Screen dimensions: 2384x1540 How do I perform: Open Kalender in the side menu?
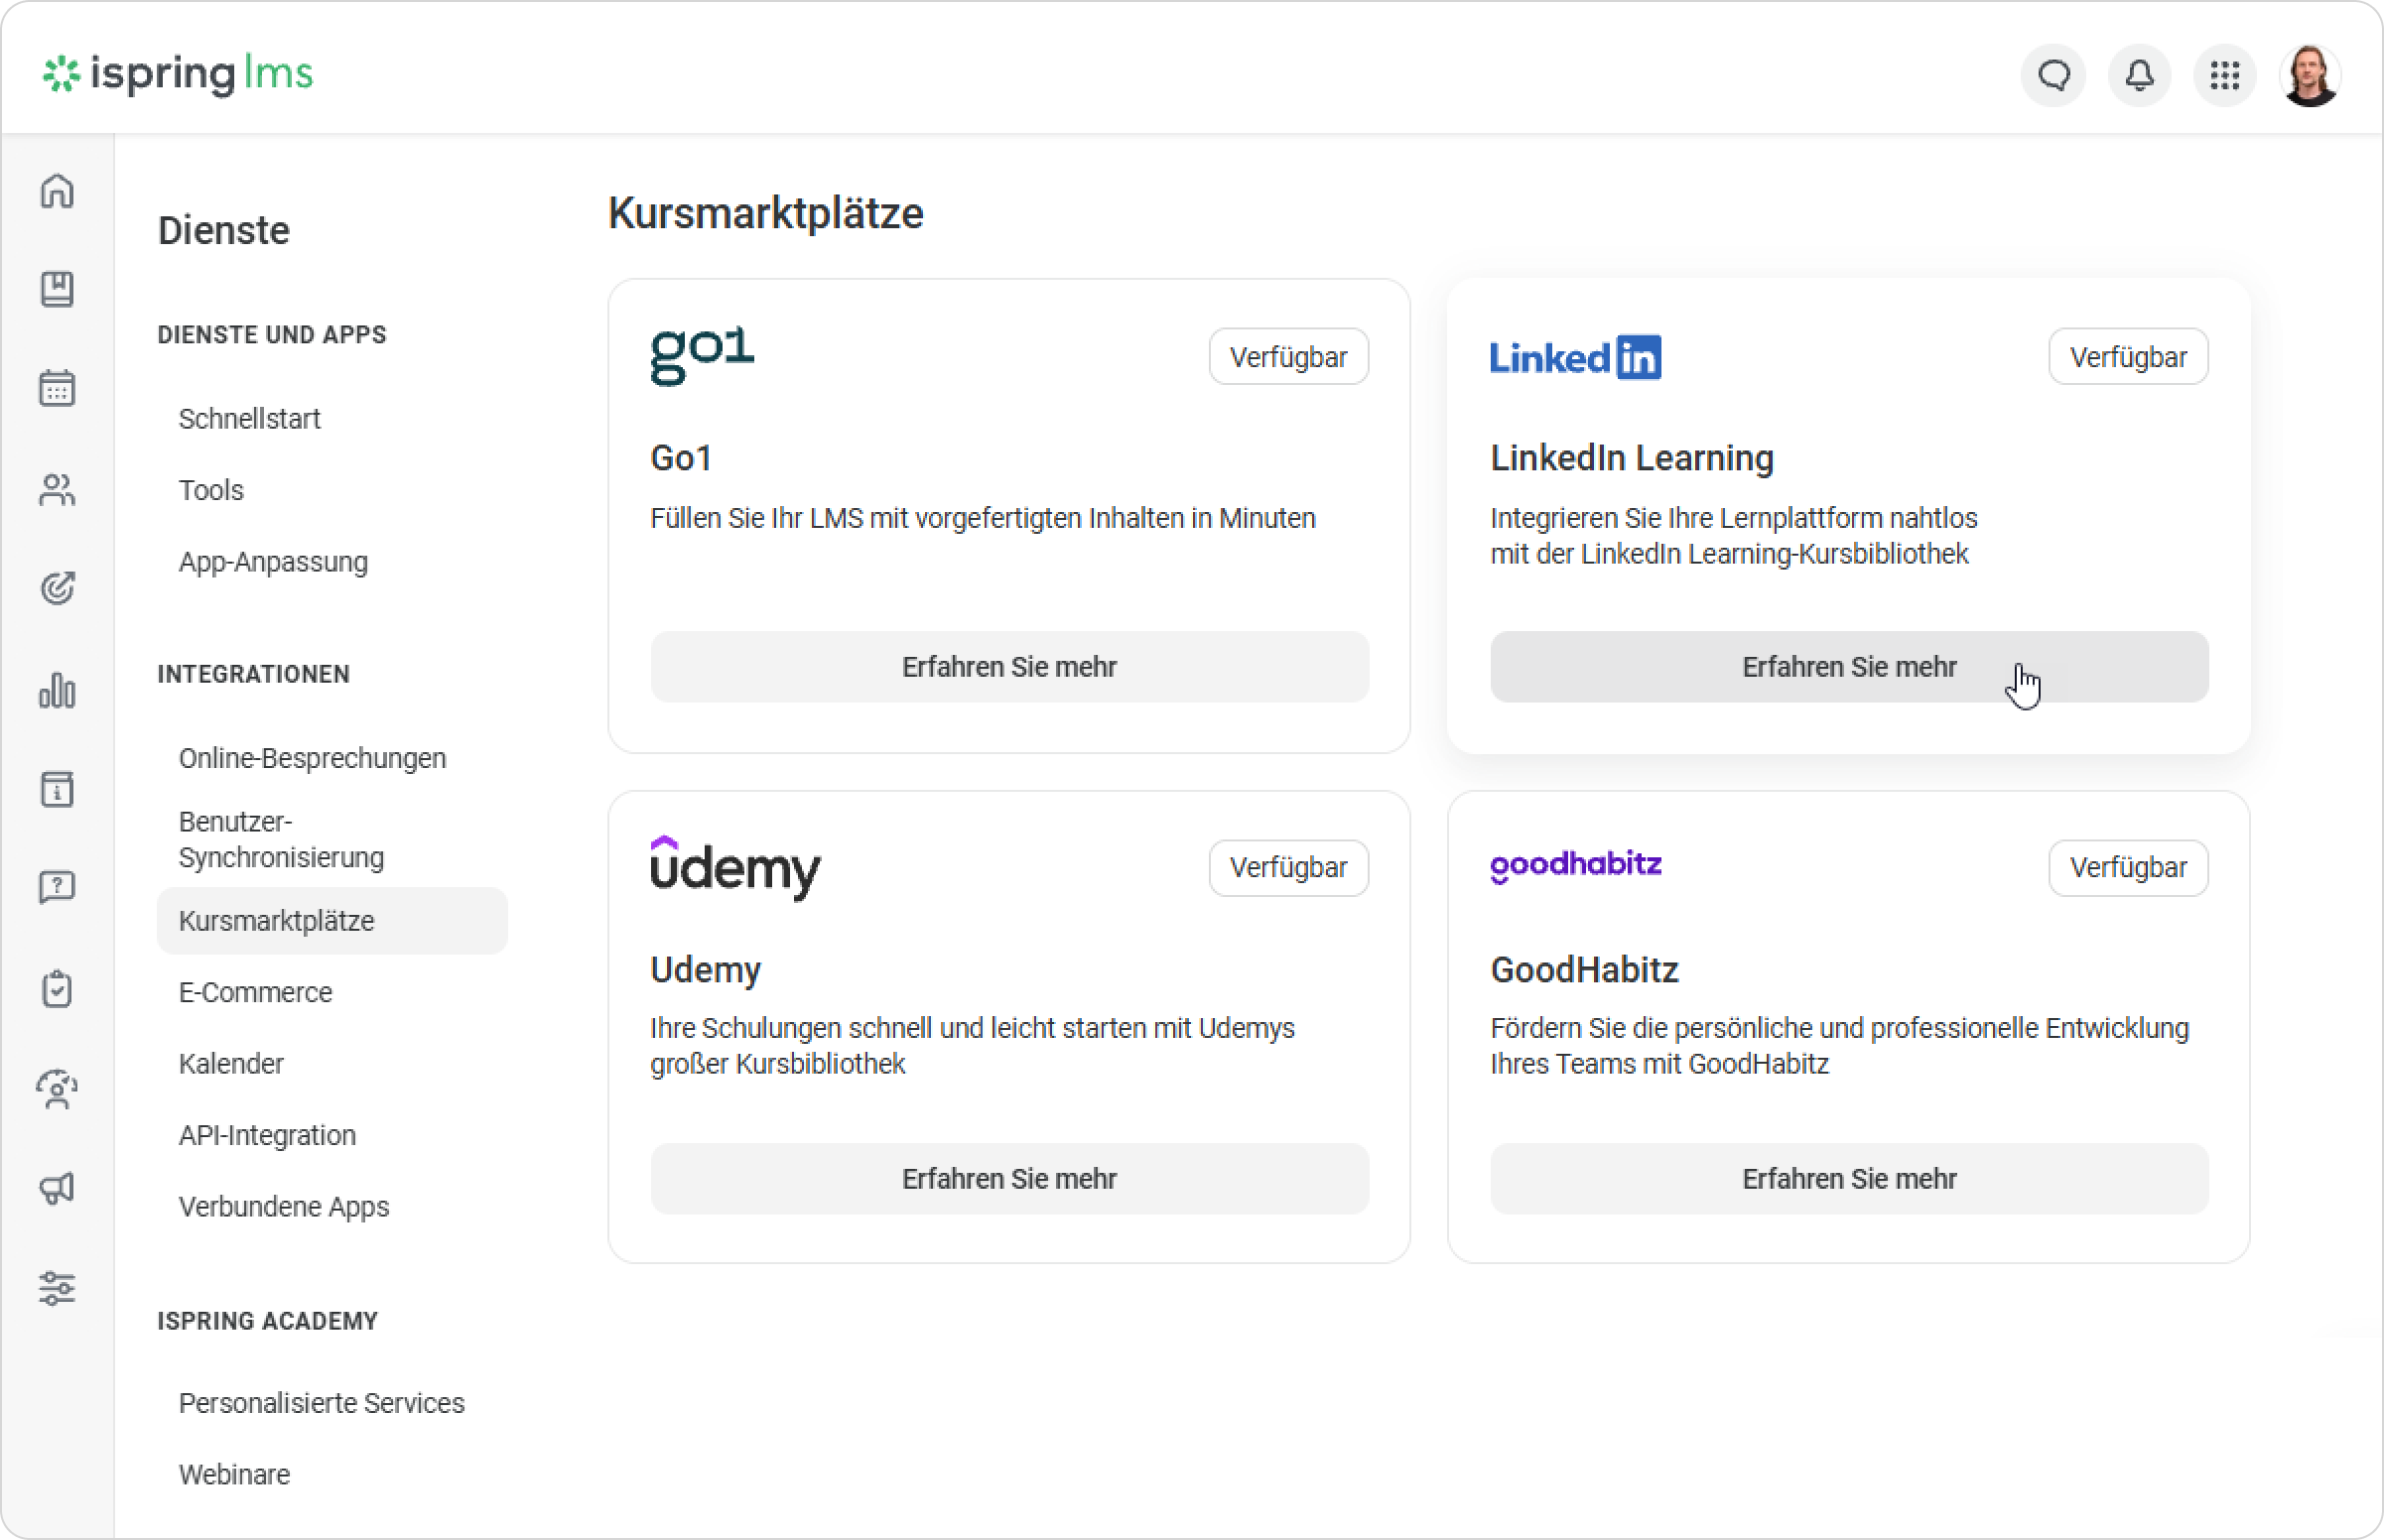tap(231, 1064)
